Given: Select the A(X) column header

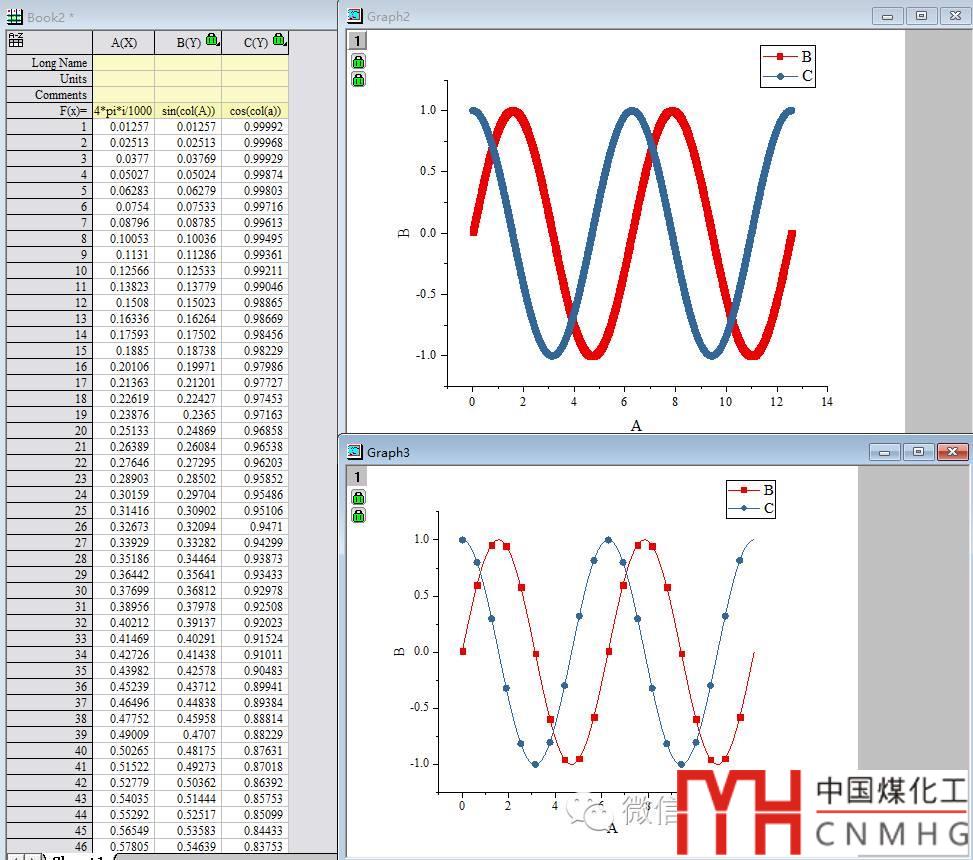Looking at the screenshot, I should tap(124, 42).
